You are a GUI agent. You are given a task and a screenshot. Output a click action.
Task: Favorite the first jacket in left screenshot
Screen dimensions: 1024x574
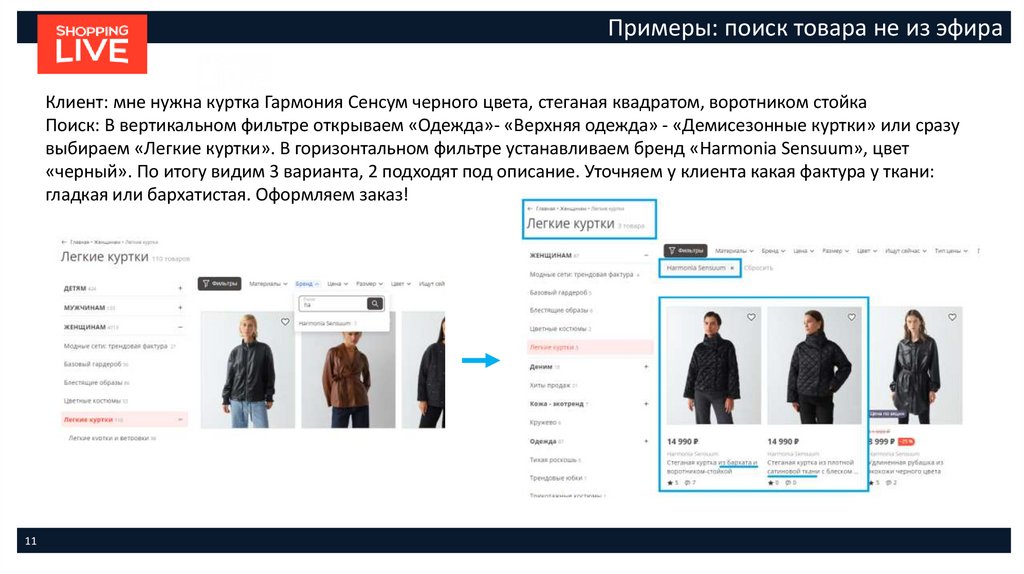click(285, 321)
